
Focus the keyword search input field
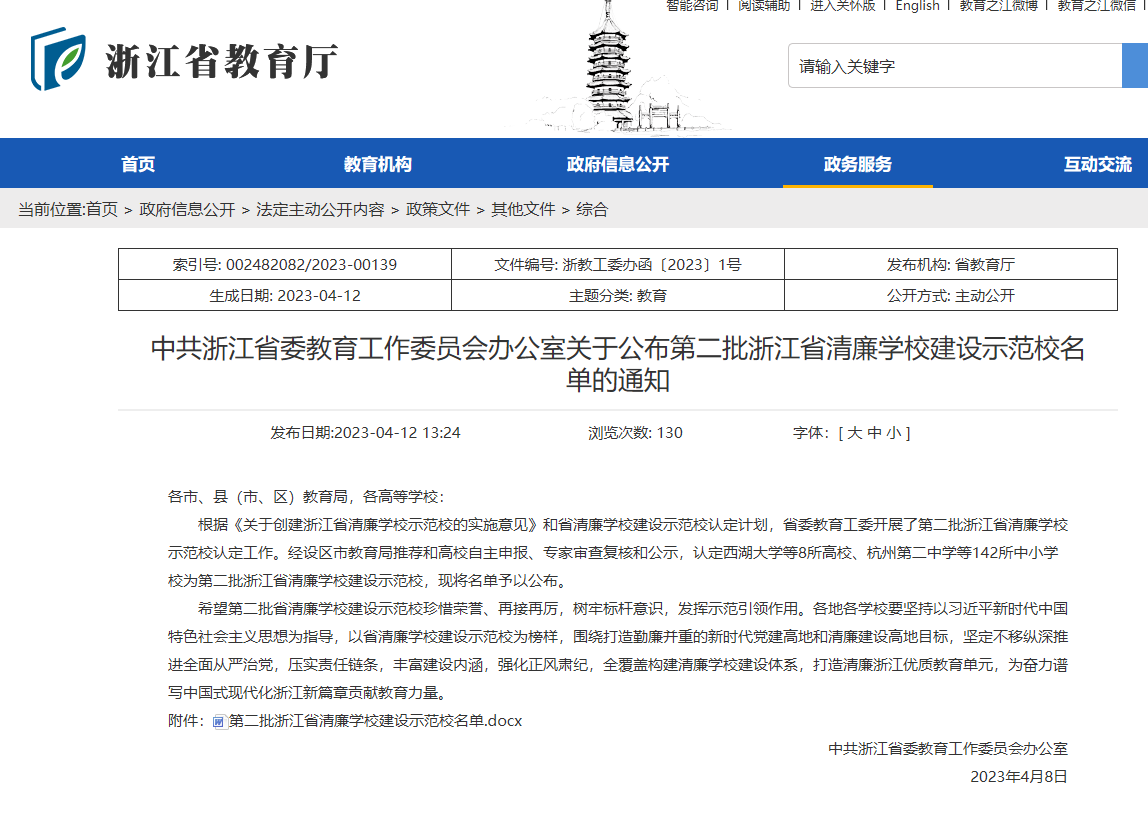point(955,66)
